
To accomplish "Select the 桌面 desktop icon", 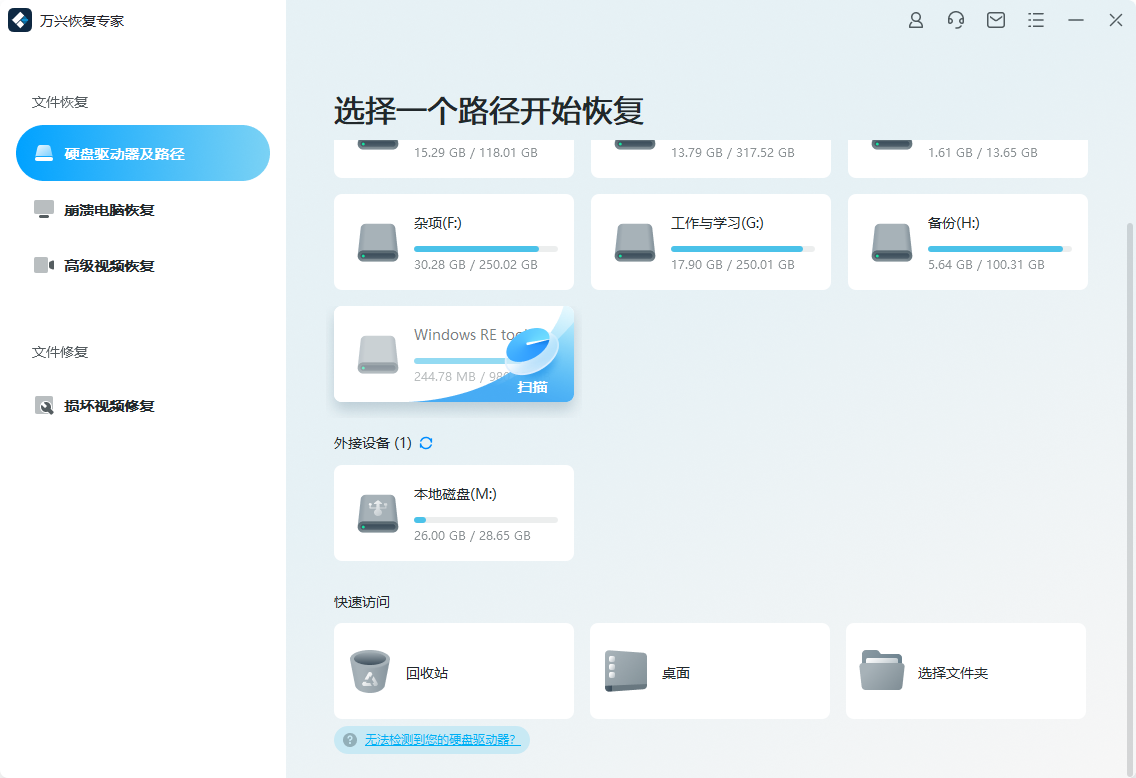I will pos(625,670).
